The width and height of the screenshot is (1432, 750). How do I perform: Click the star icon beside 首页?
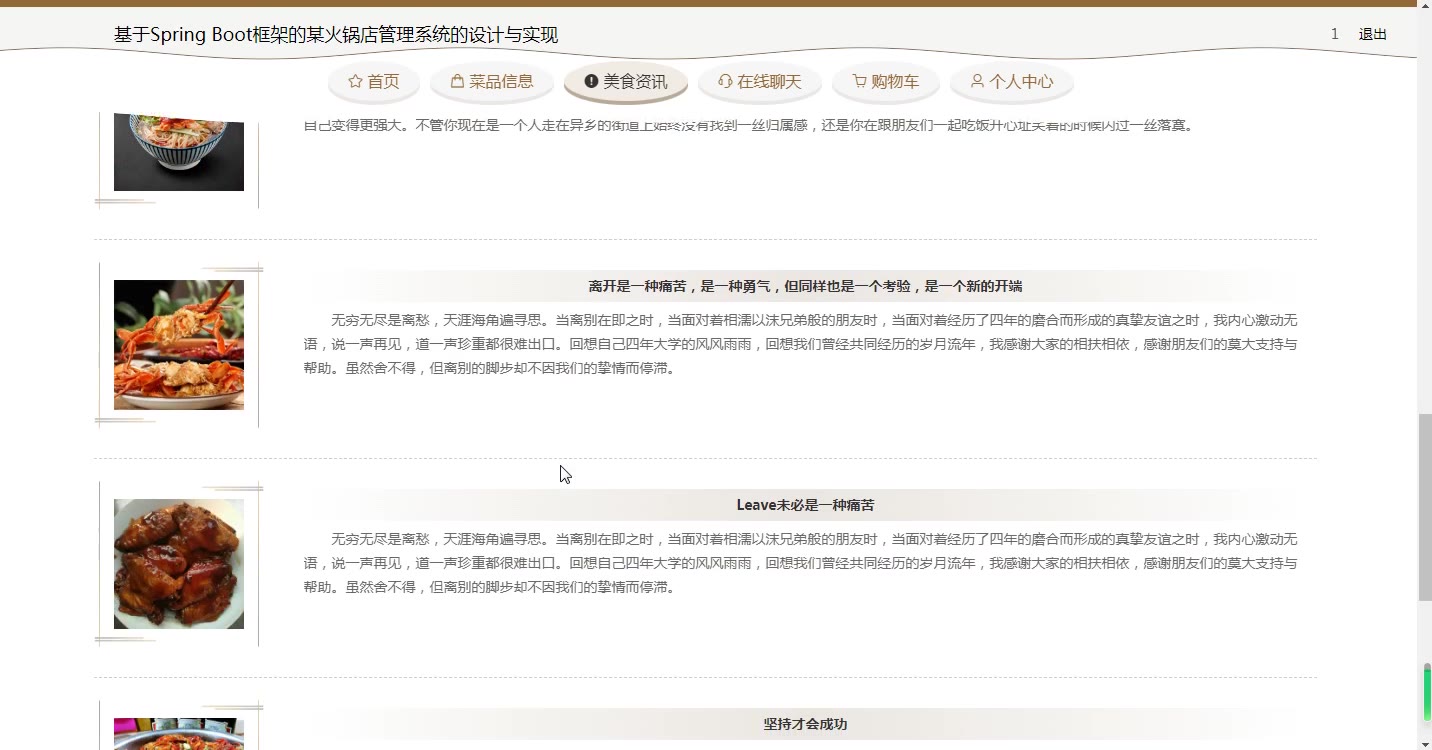[x=355, y=81]
